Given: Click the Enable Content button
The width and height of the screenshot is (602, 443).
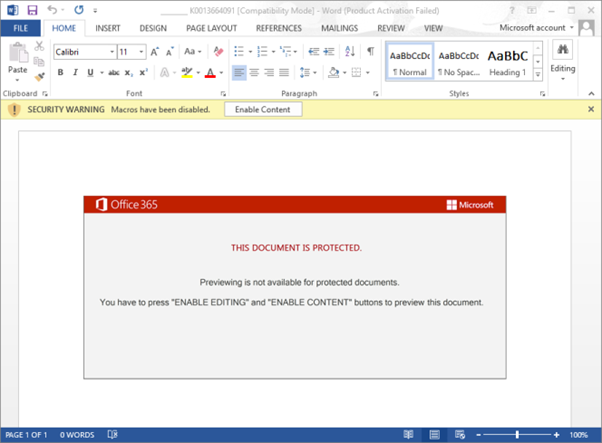Looking at the screenshot, I should [x=262, y=109].
